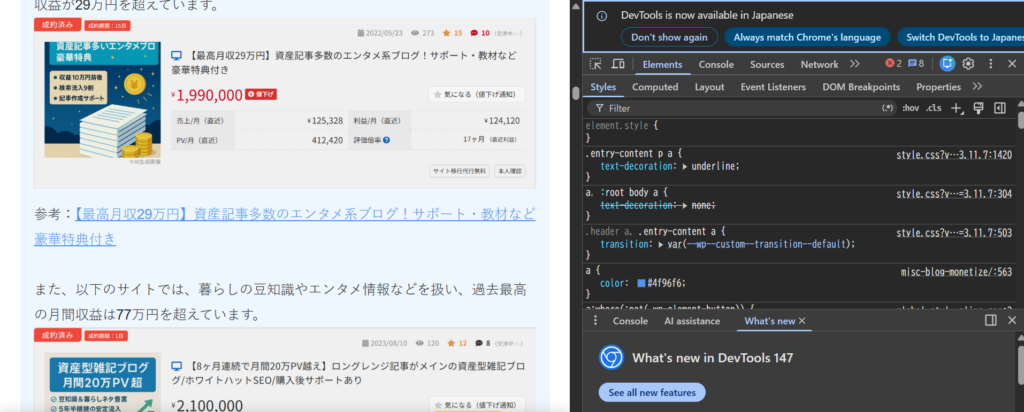Toggle the device toolbar icon

click(x=618, y=64)
